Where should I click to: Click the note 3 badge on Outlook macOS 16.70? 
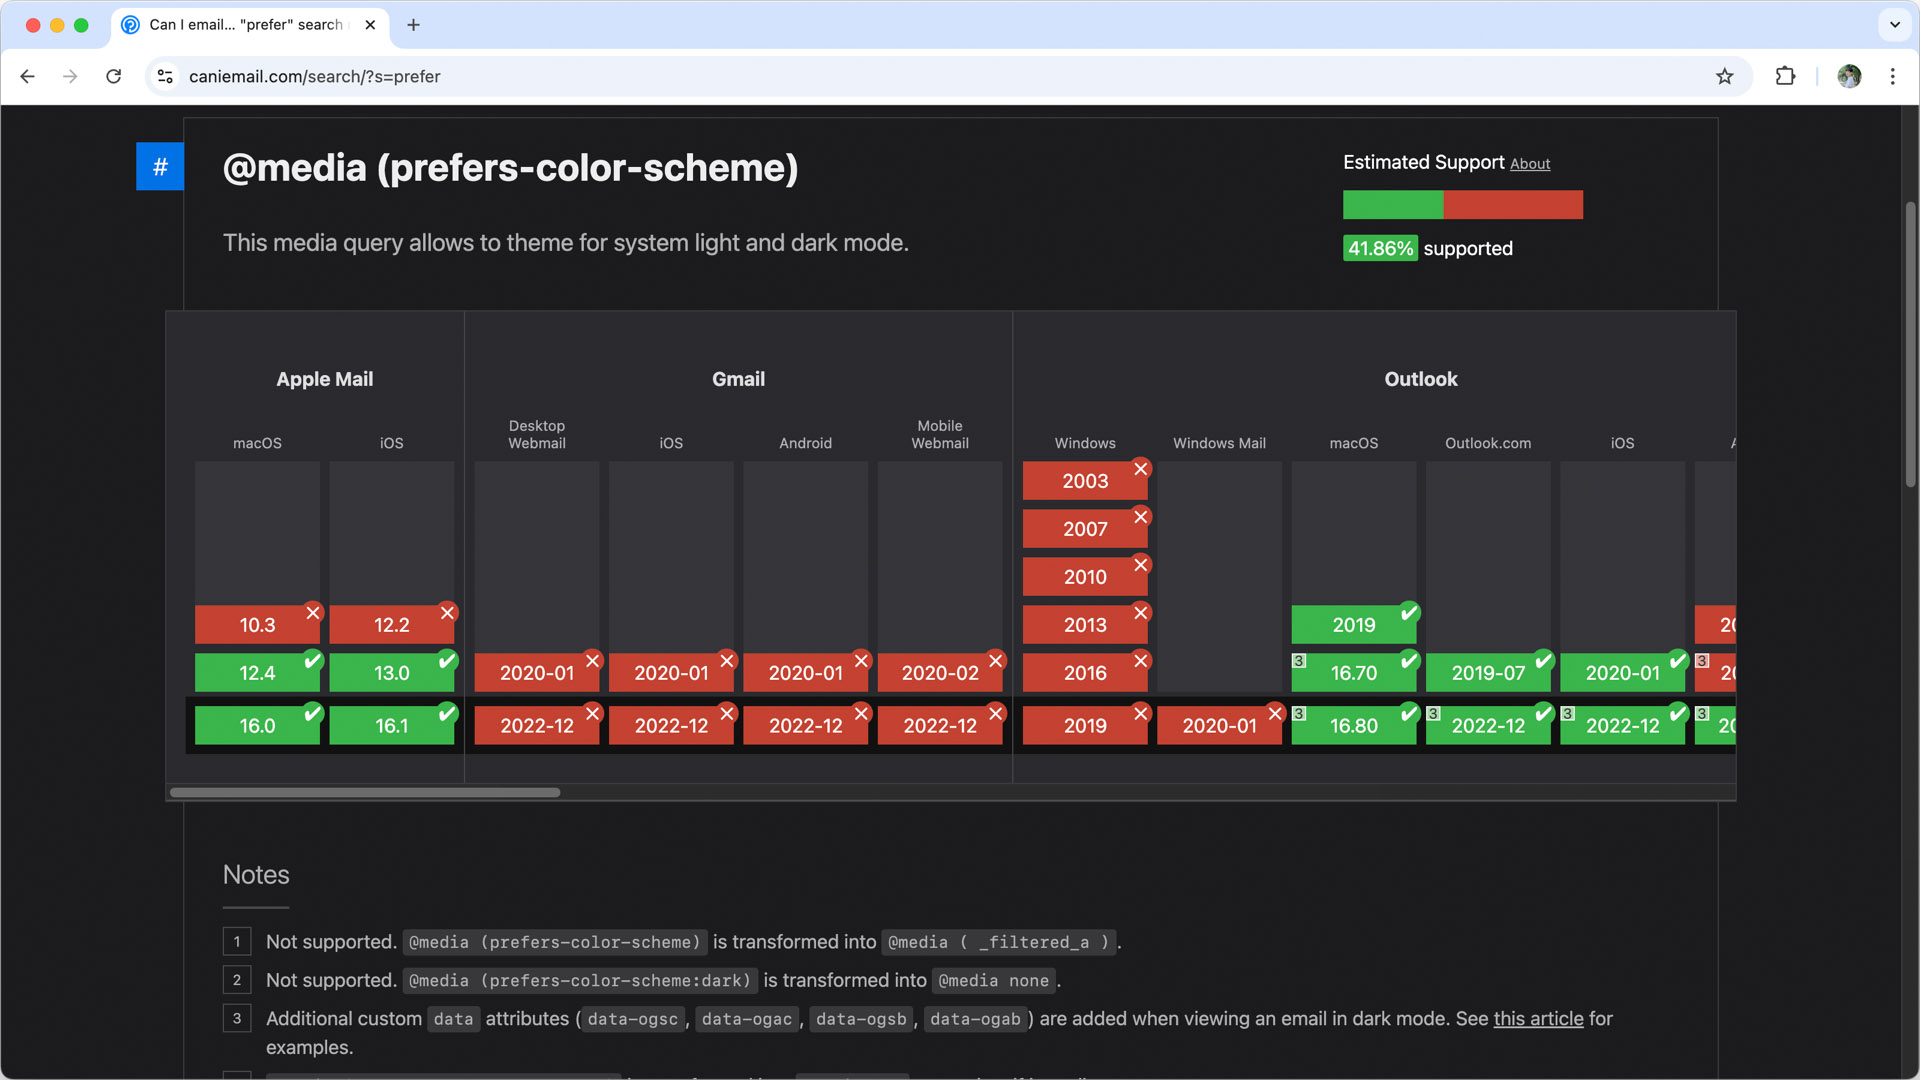pos(1299,661)
